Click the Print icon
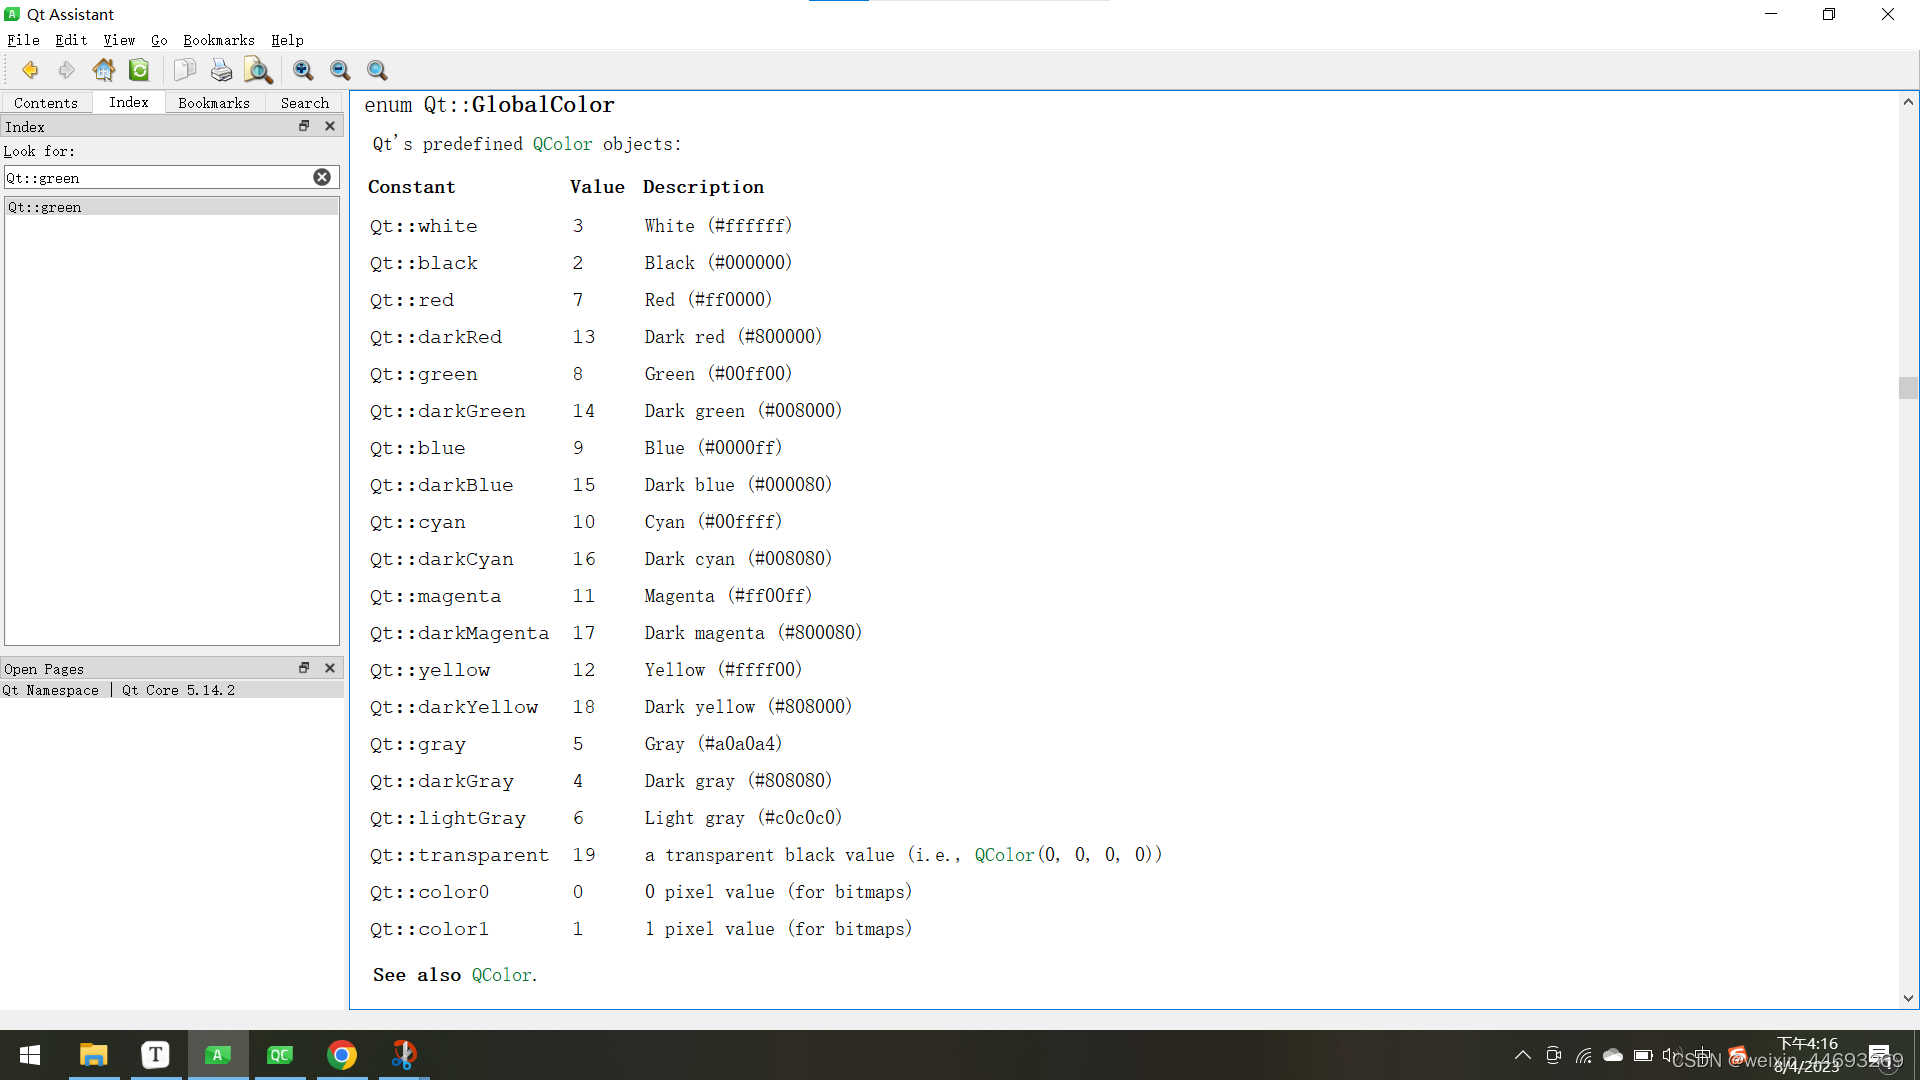 (220, 70)
